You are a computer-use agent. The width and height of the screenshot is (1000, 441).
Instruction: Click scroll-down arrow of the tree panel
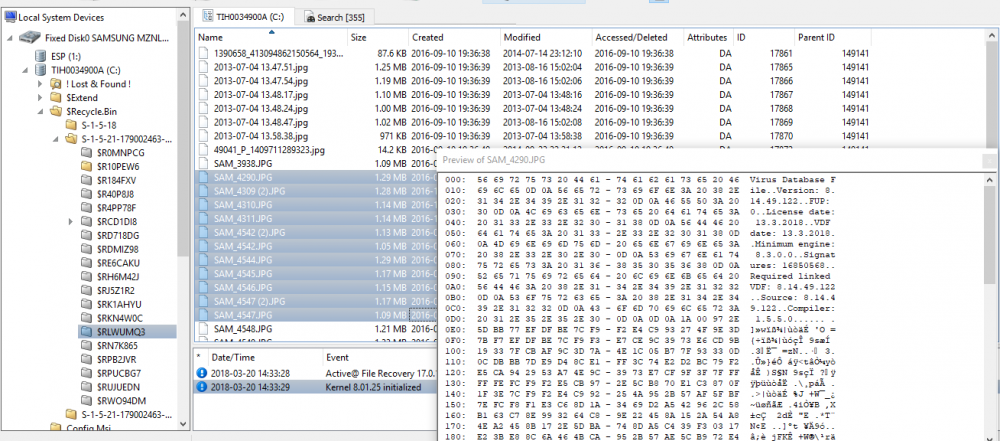tap(183, 424)
